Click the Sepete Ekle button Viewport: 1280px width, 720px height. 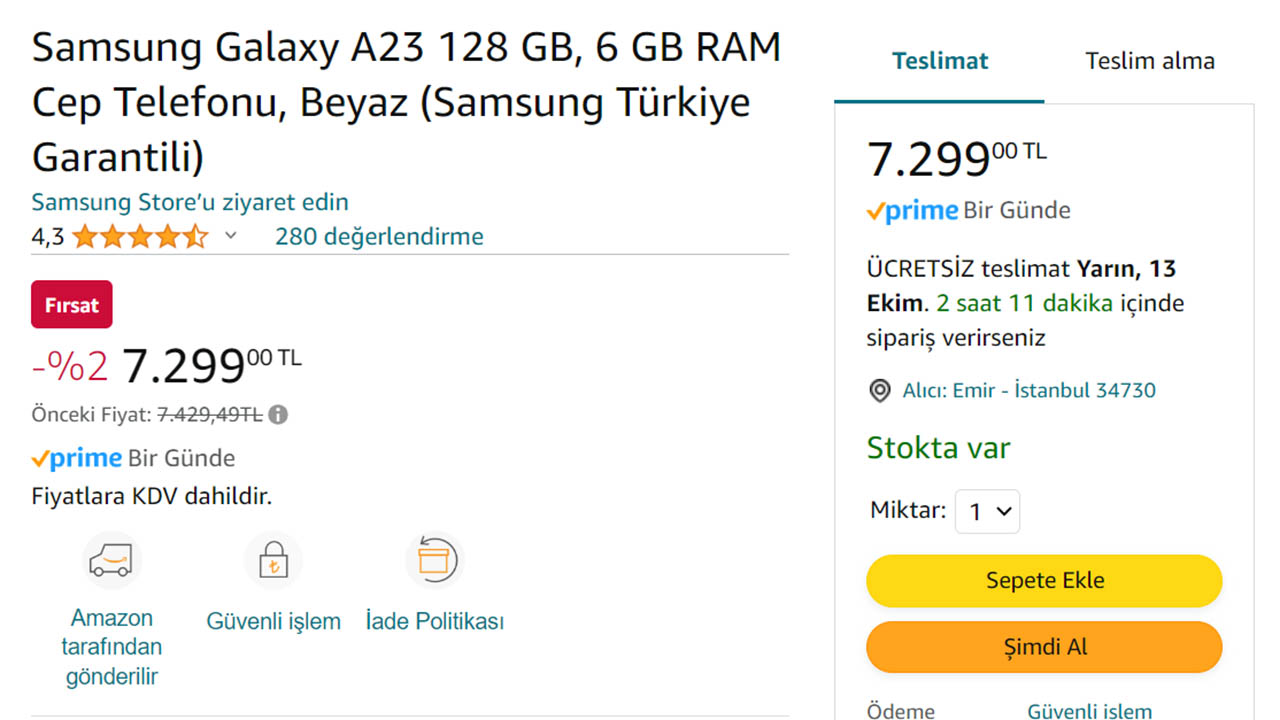[x=1043, y=580]
